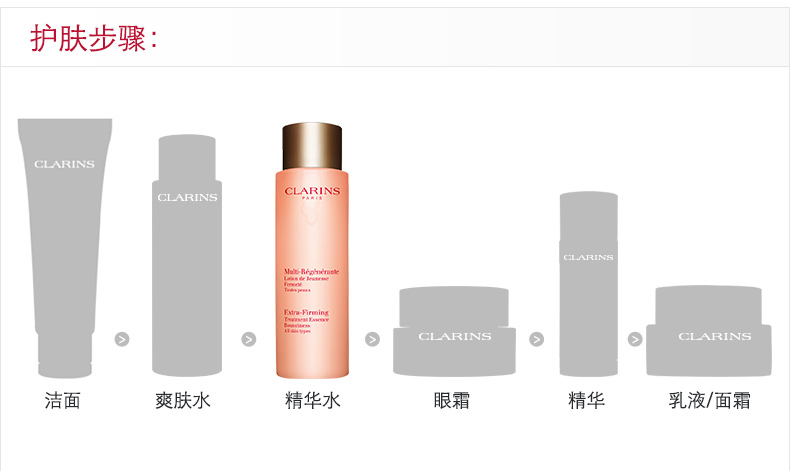This screenshot has height=471, width=790.
Task: Click the arrow between 爽肤水 and 精华水
Action: [248, 339]
